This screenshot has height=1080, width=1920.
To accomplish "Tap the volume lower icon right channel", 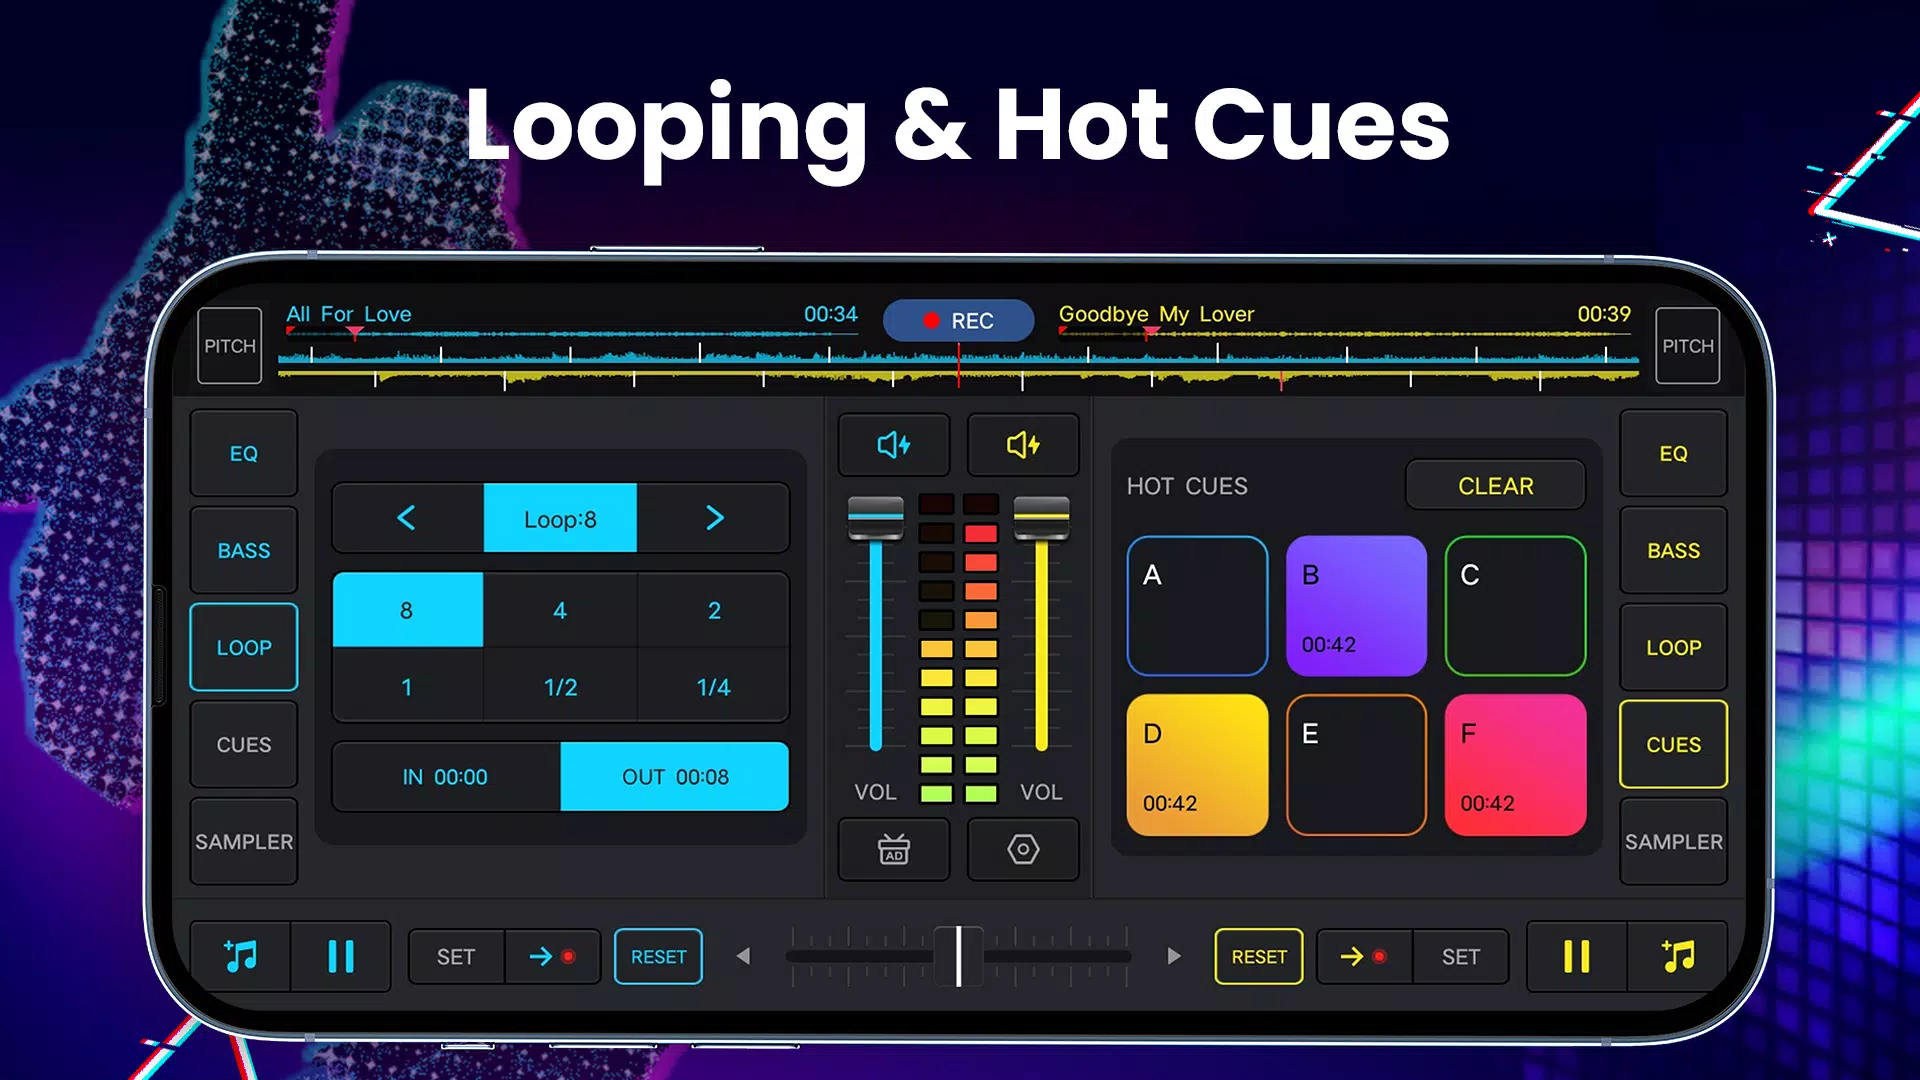I will point(1023,446).
